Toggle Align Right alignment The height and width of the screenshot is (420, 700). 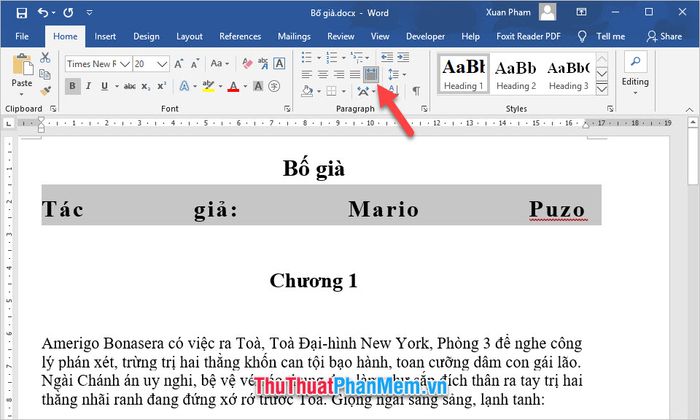[x=339, y=74]
